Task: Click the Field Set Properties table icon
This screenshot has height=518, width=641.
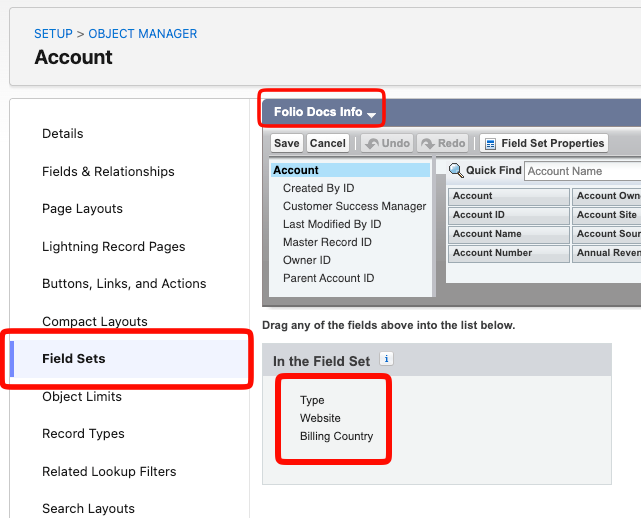Action: [x=490, y=144]
